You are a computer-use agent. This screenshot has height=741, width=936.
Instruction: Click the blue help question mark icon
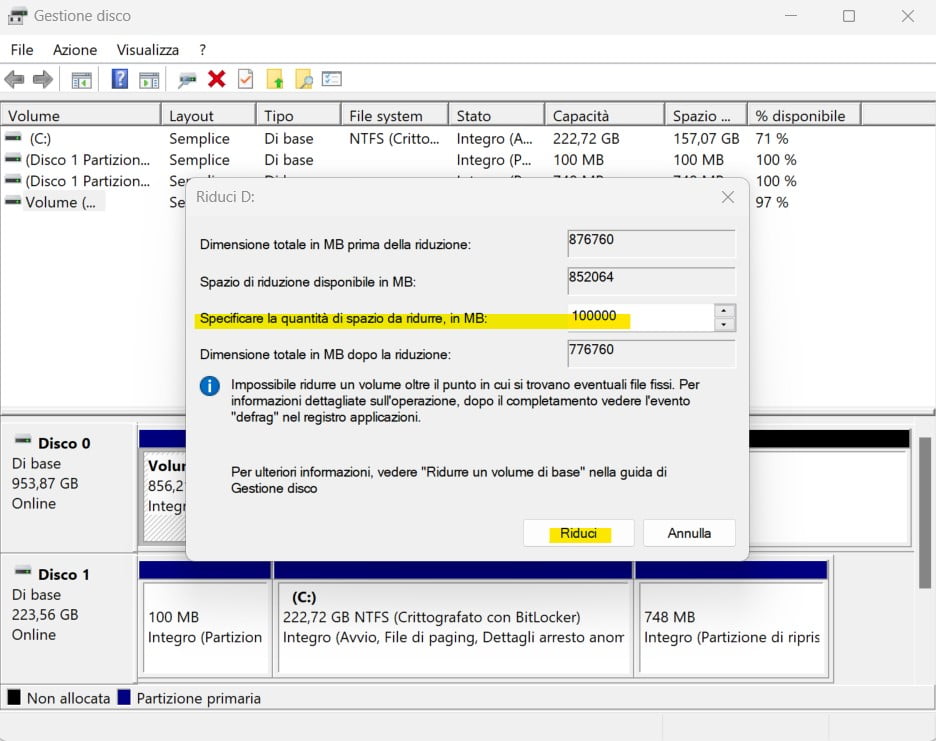pyautogui.click(x=120, y=79)
